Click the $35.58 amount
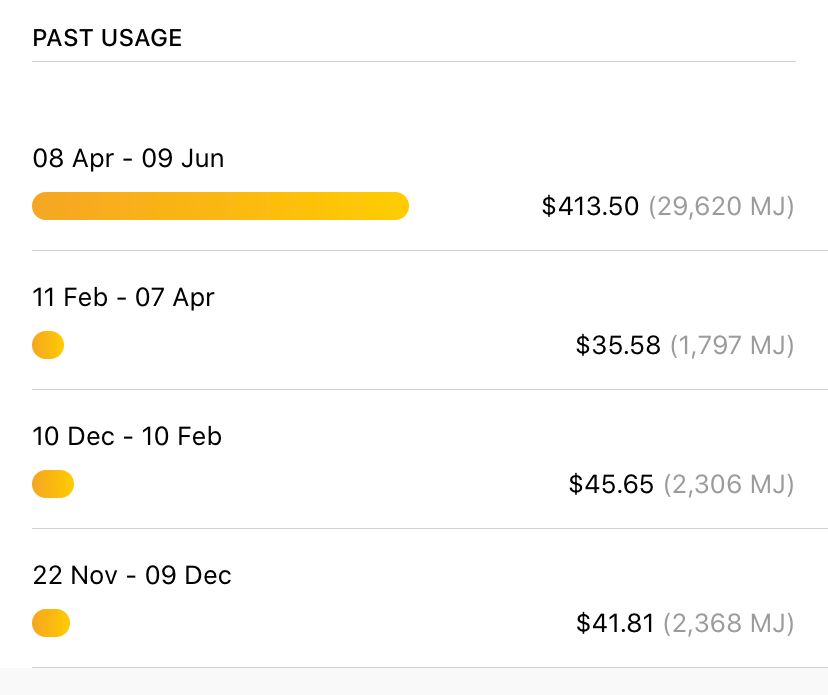Viewport: 828px width, 695px height. [618, 346]
